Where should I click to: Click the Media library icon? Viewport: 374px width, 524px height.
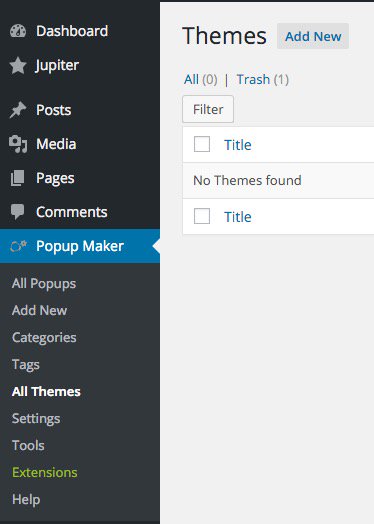tap(18, 144)
